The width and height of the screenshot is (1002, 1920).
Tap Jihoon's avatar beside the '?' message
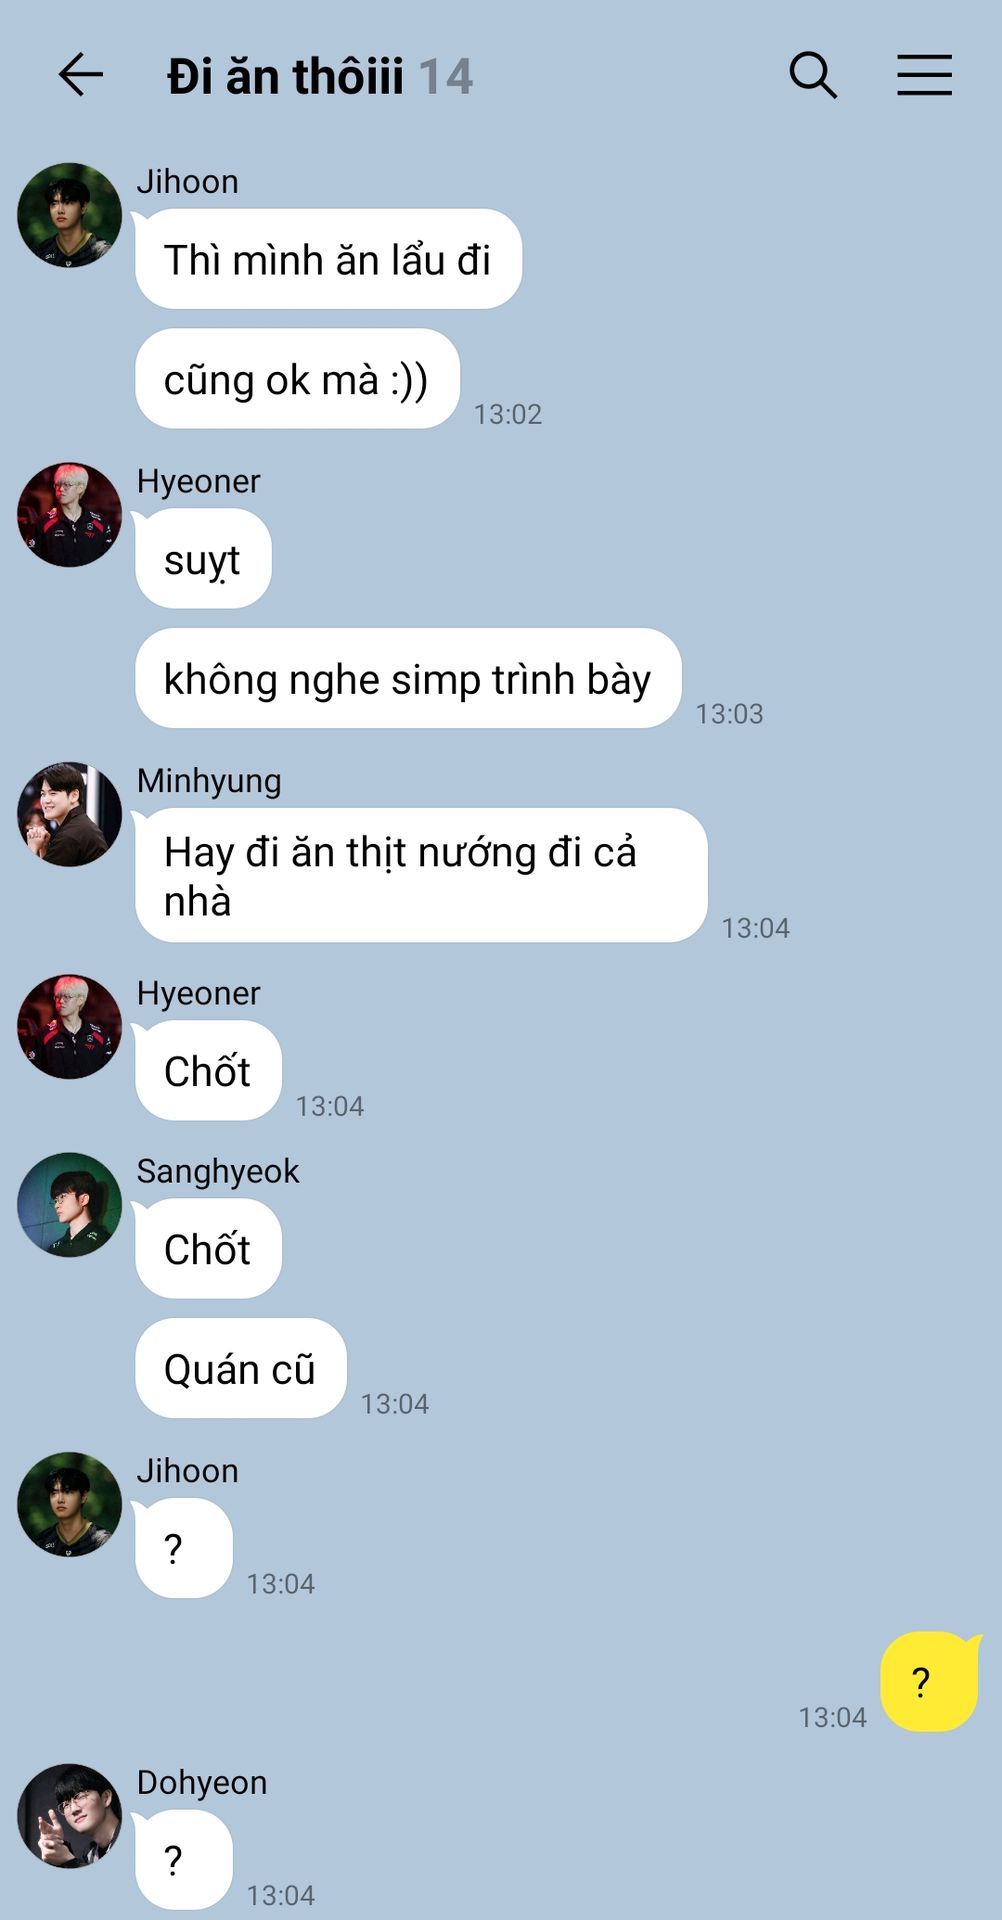coord(69,1504)
